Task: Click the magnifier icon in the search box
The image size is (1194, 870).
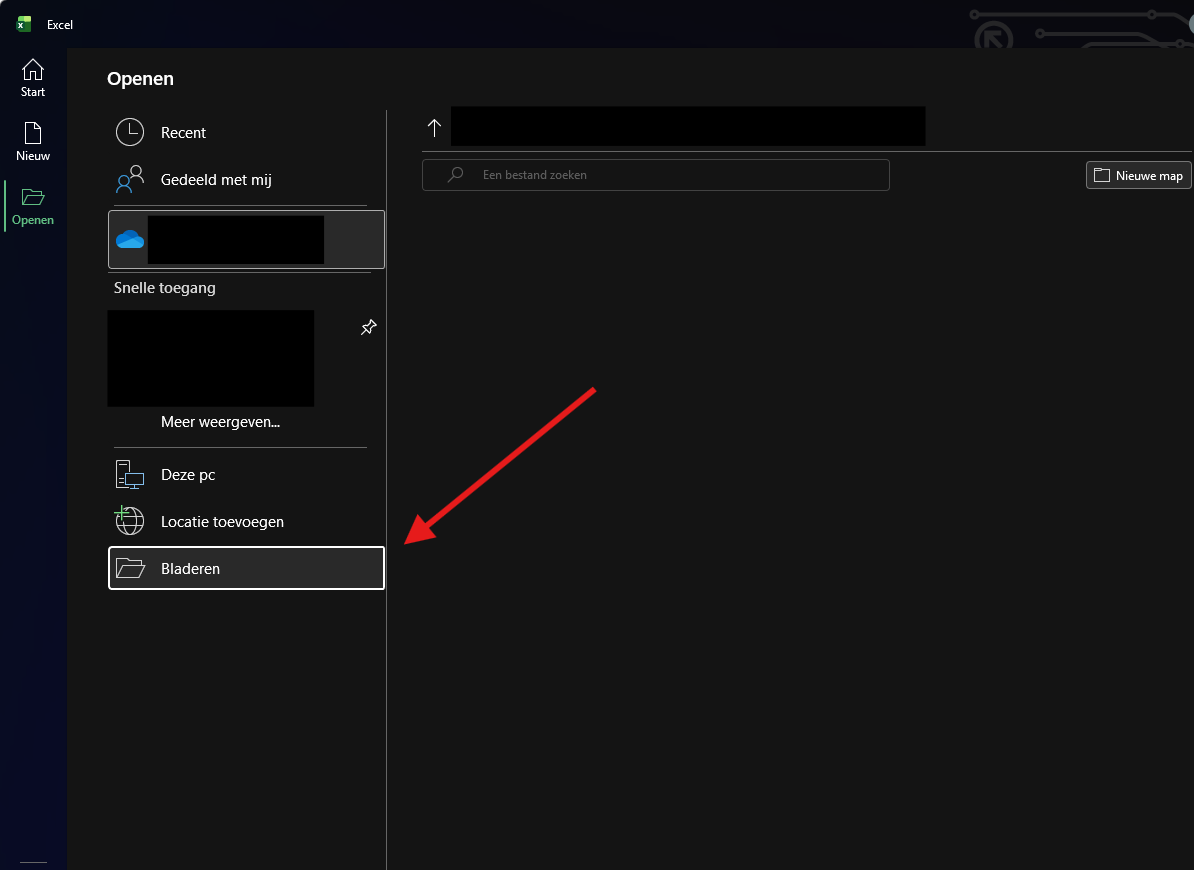Action: click(x=455, y=175)
